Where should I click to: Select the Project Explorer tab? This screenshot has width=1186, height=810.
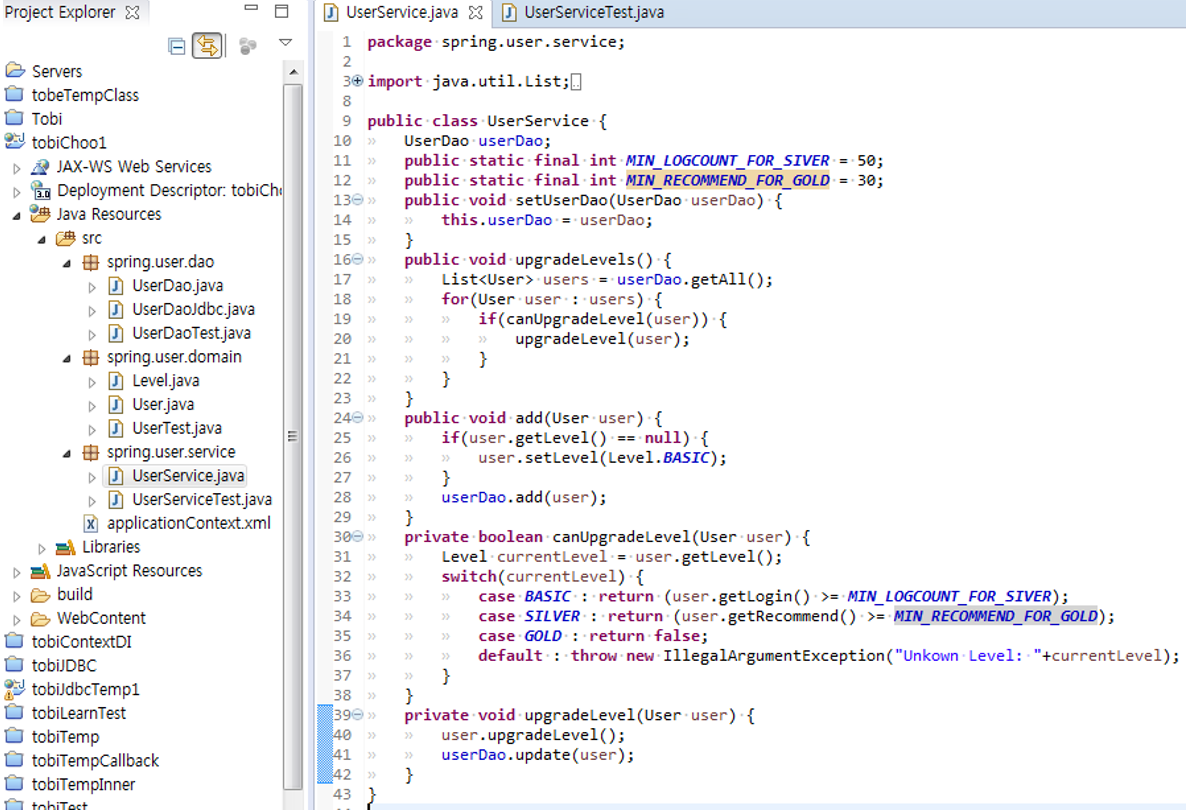point(72,12)
